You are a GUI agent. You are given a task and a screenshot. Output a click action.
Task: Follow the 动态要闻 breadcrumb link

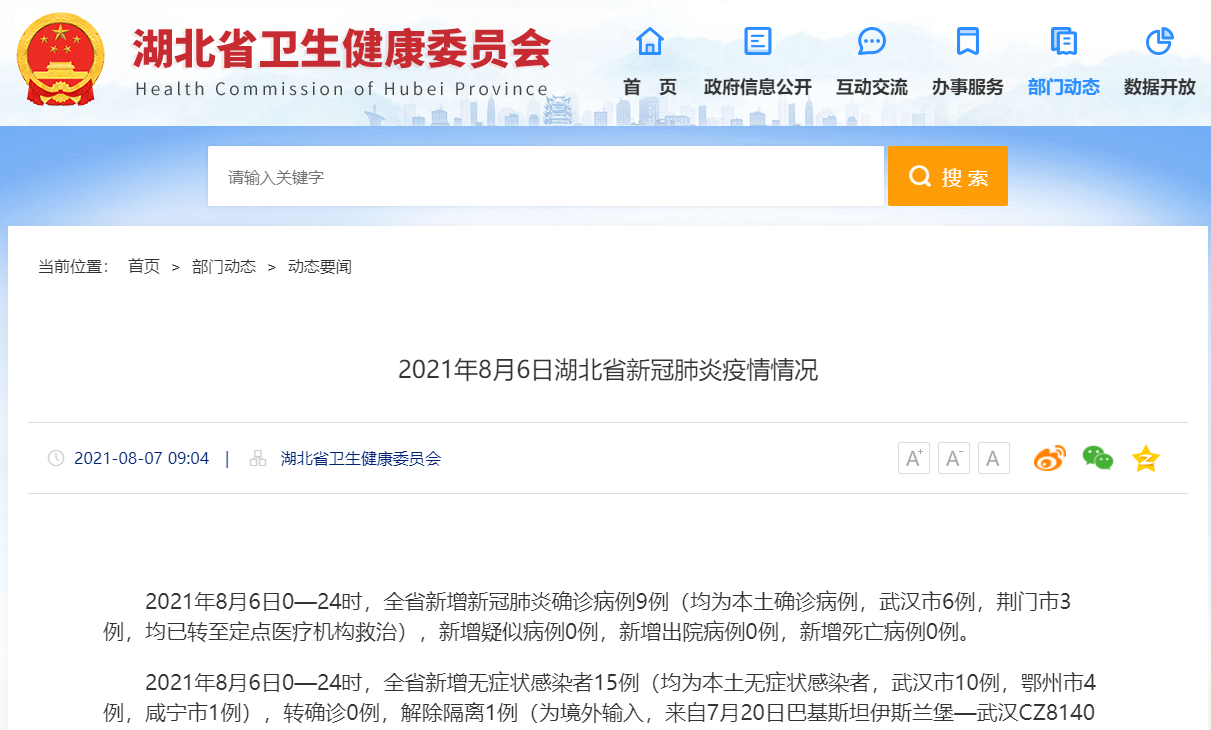318,266
